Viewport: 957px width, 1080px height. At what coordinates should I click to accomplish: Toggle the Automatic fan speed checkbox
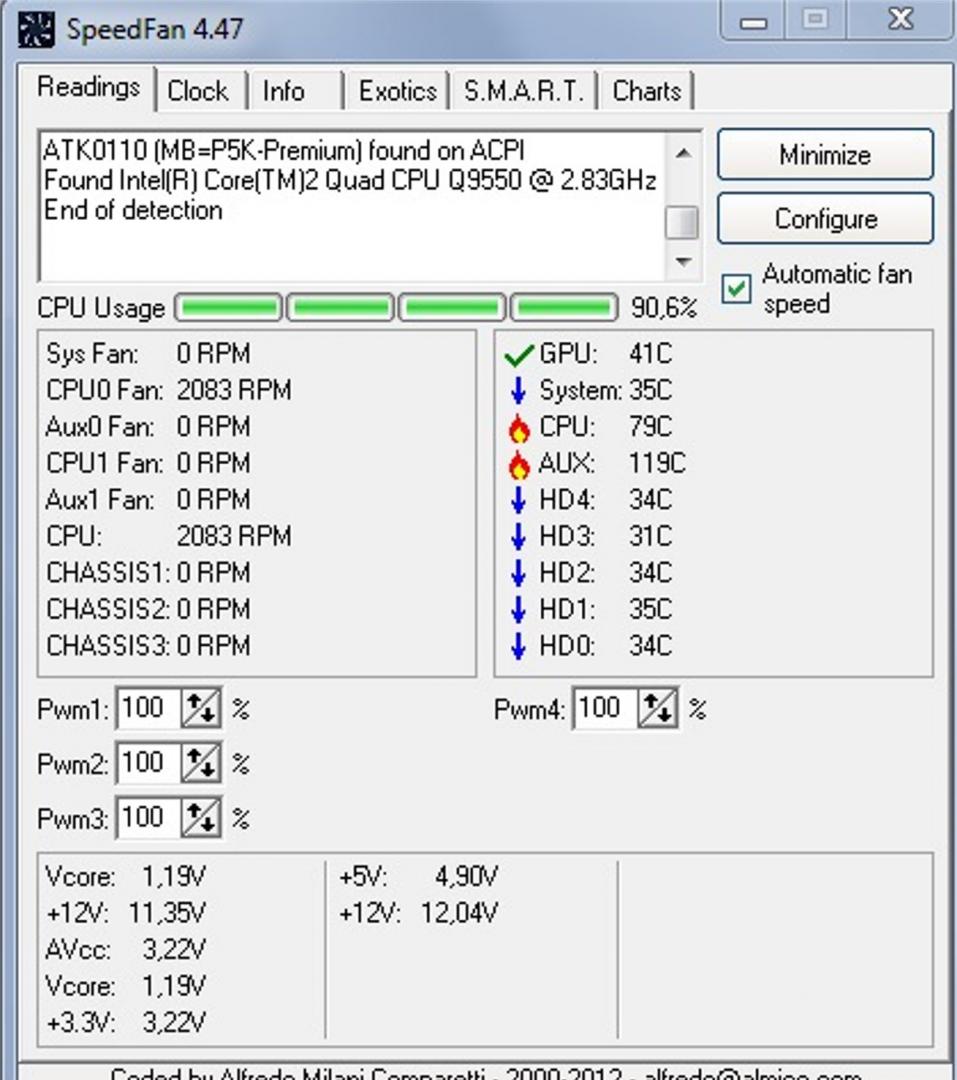[x=736, y=289]
